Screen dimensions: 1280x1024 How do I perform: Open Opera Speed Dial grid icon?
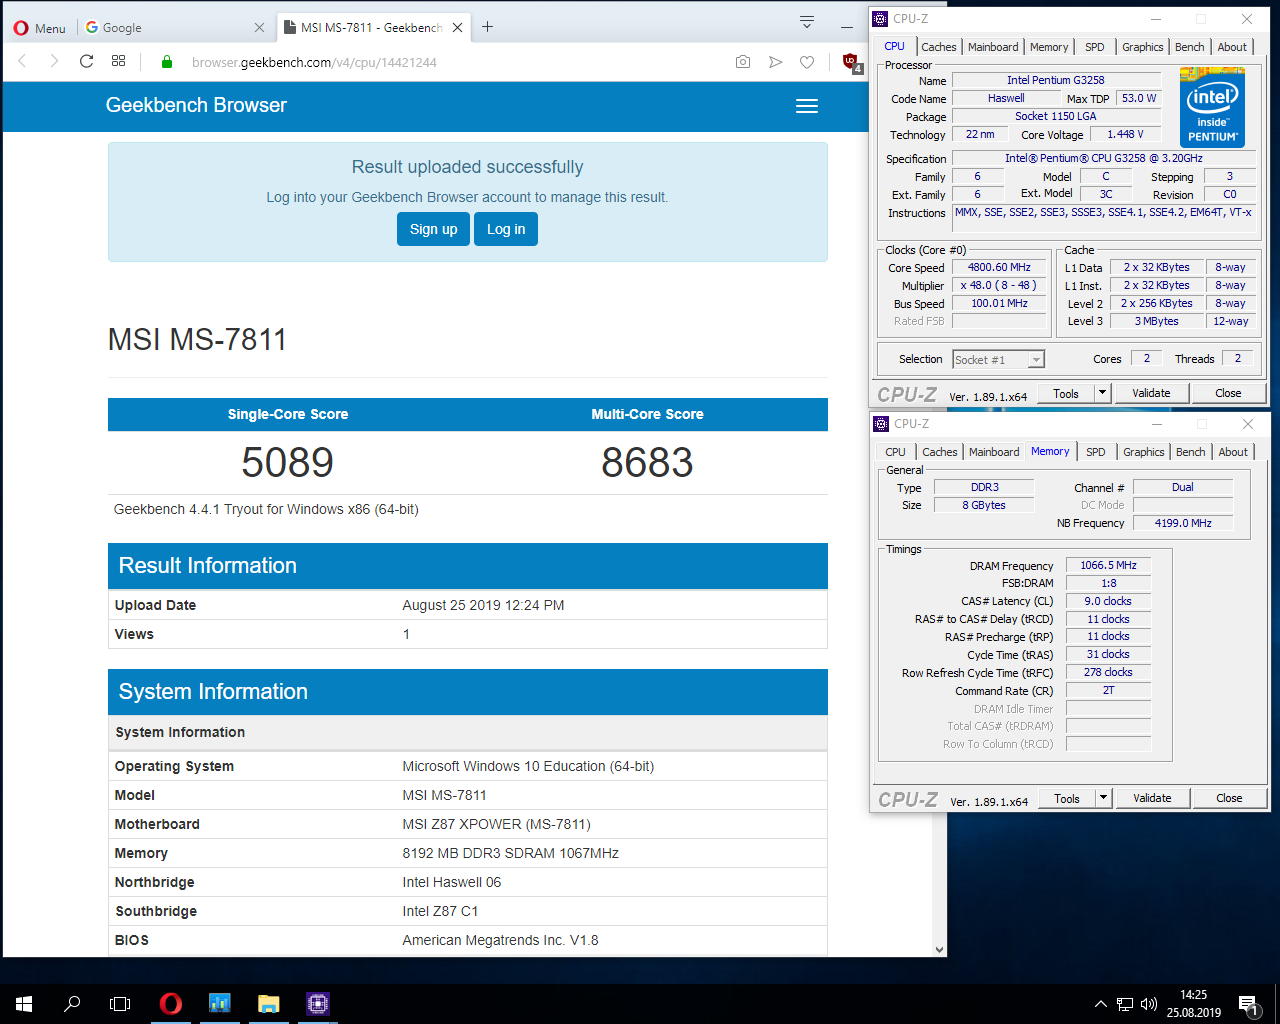[x=118, y=61]
